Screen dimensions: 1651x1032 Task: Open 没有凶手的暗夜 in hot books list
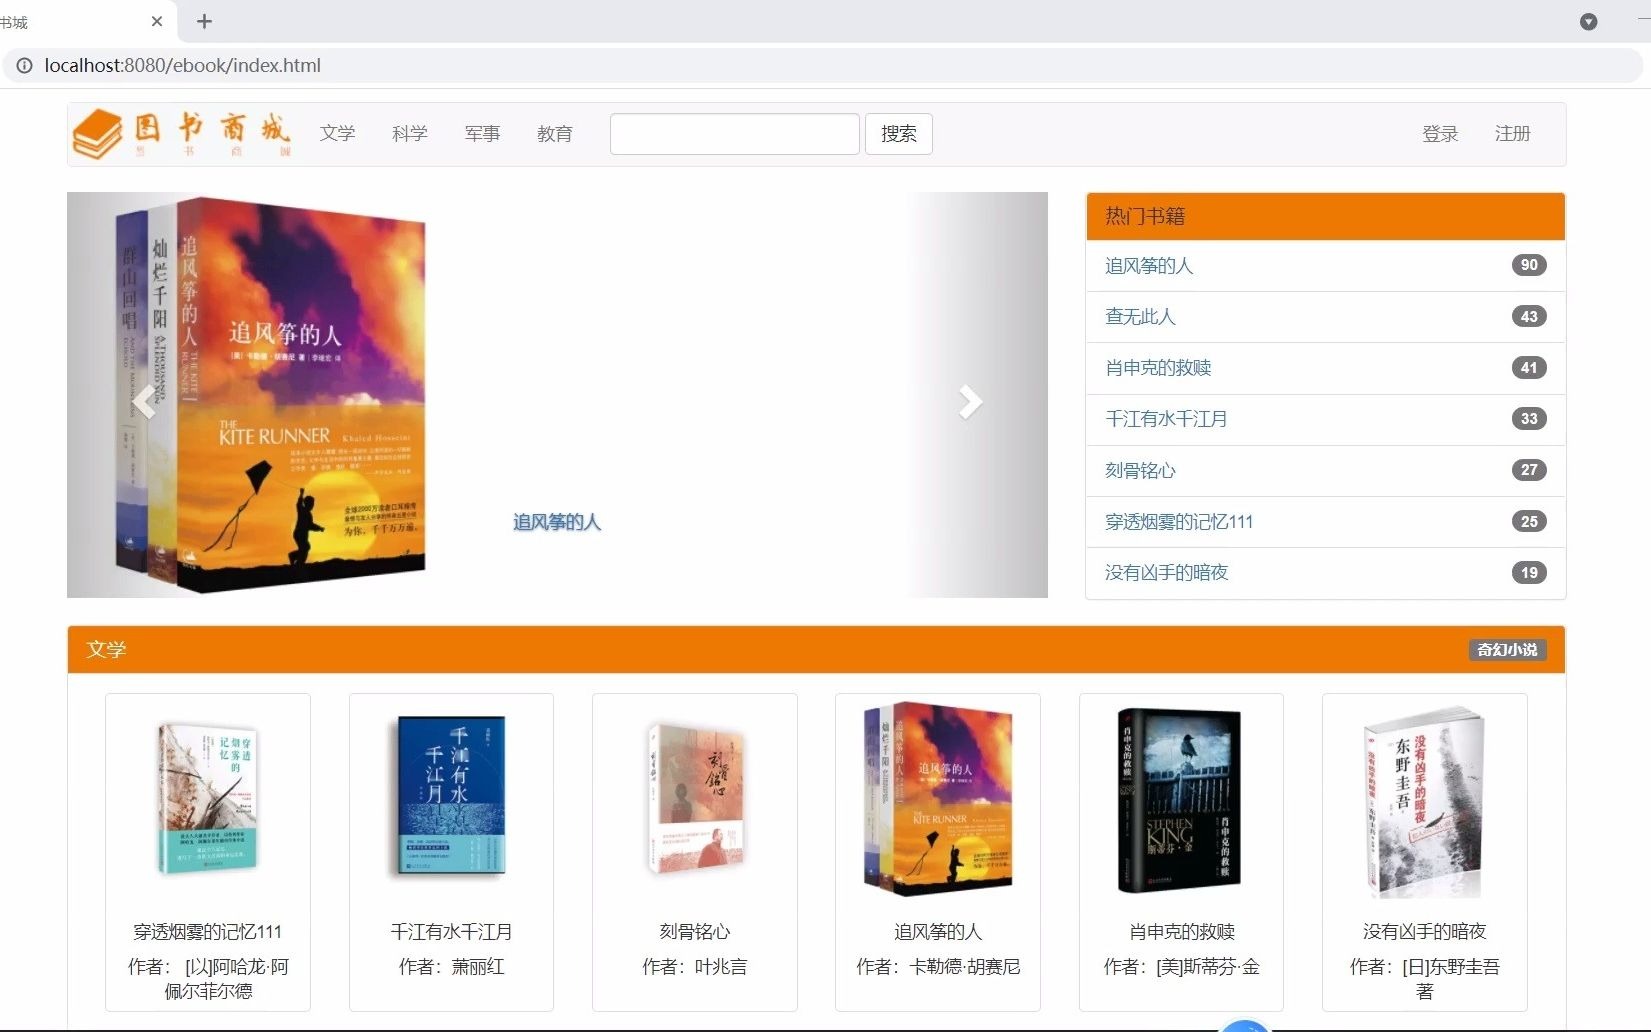click(x=1166, y=573)
